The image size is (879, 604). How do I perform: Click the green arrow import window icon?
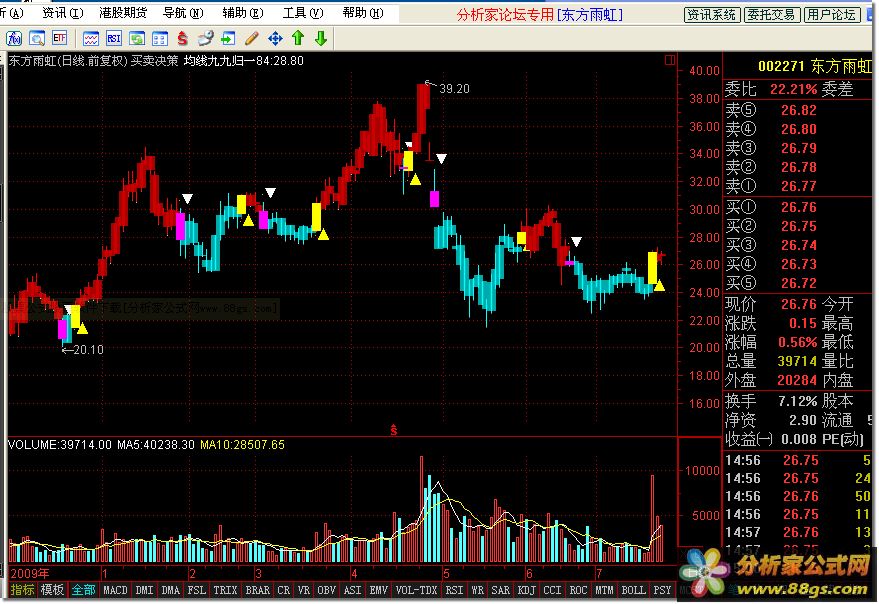[228, 38]
